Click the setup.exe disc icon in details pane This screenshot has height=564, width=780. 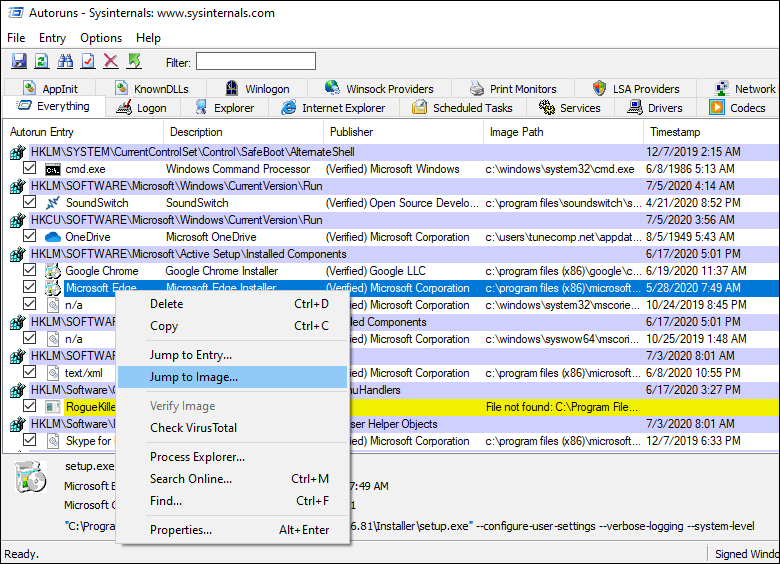coord(31,476)
